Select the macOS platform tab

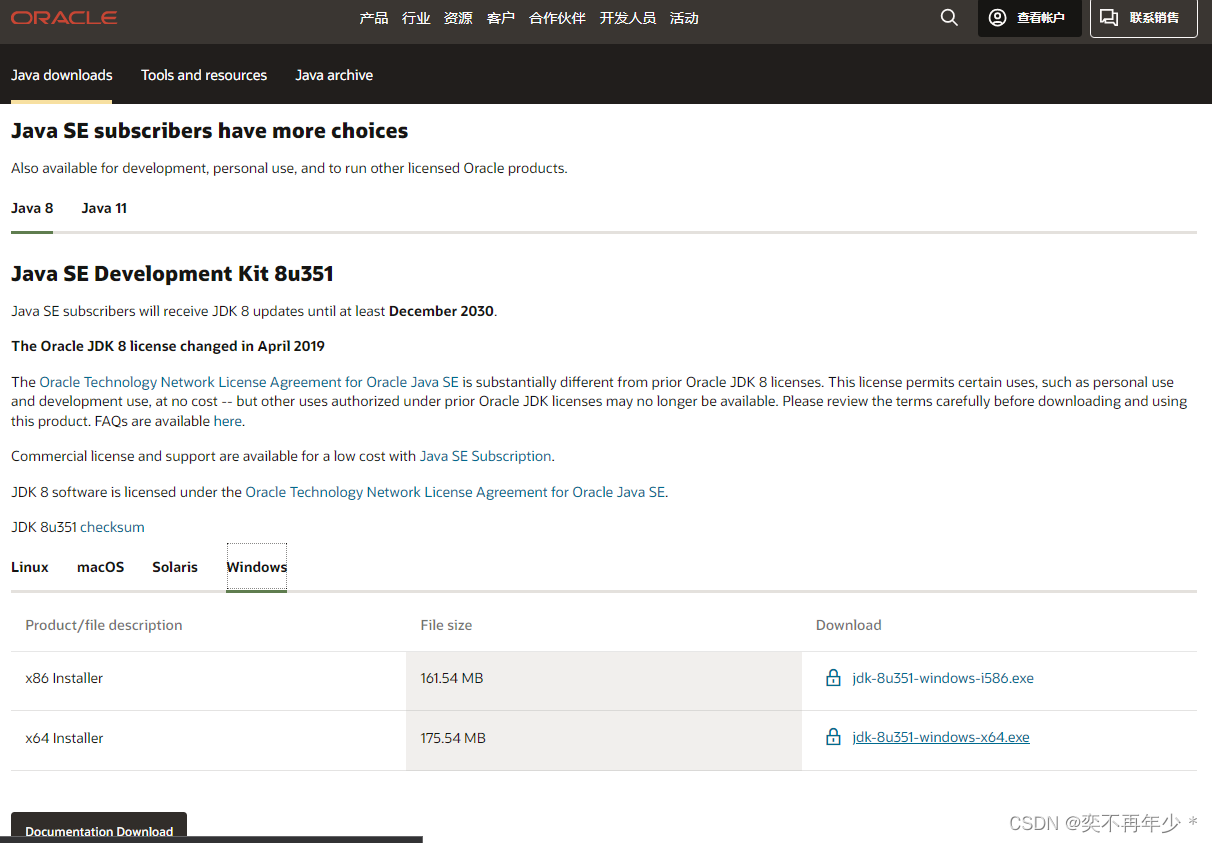(101, 567)
